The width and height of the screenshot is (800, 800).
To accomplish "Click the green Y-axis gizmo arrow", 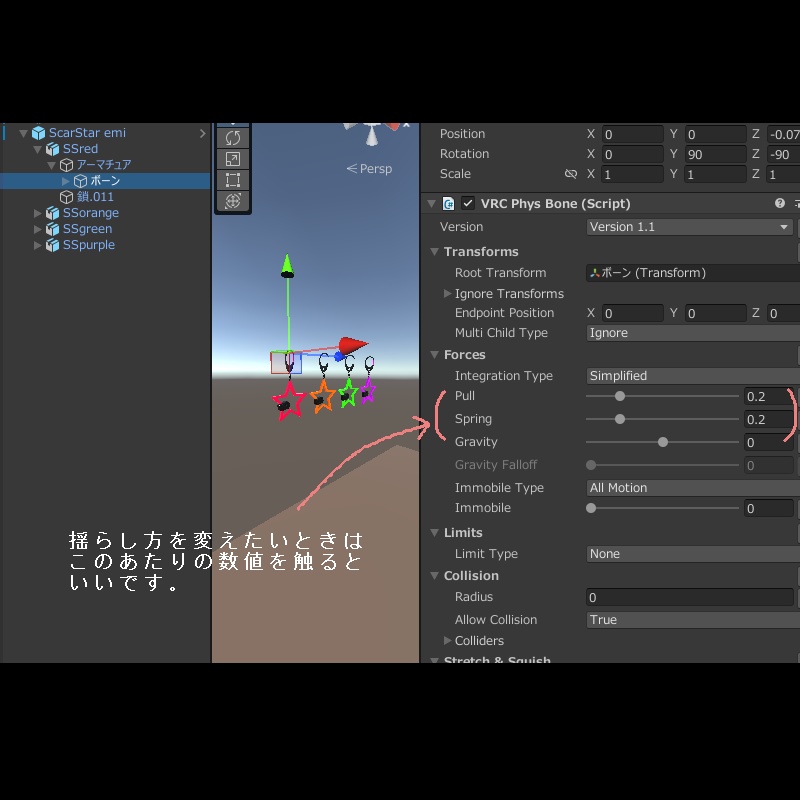I will coord(287,265).
